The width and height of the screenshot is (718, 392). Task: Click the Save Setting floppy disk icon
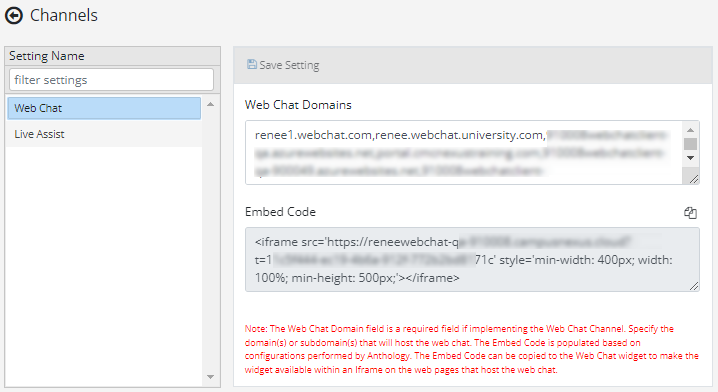coord(251,65)
